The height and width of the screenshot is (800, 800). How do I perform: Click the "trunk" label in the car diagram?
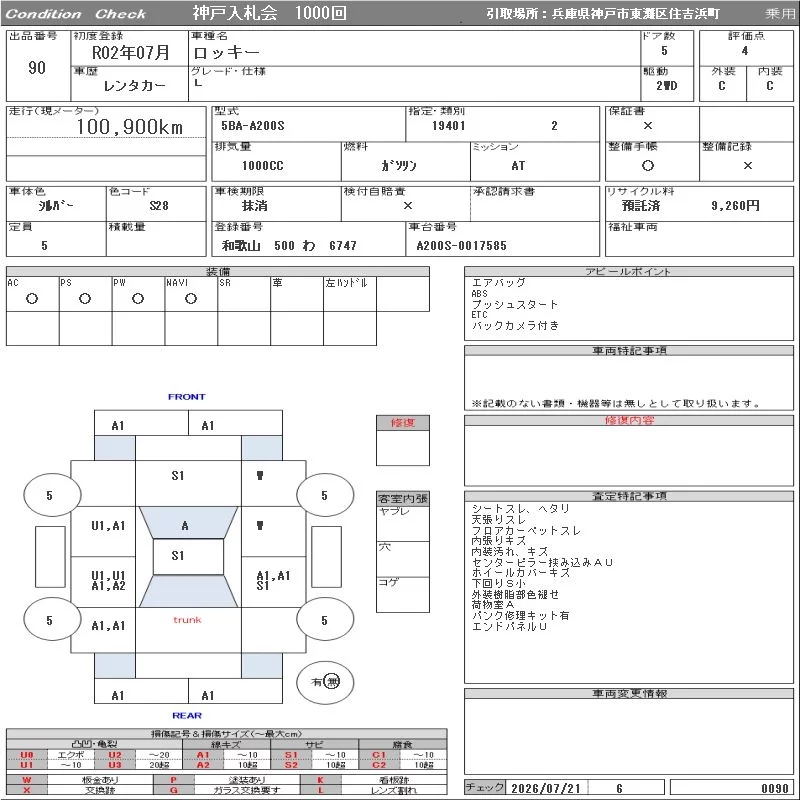click(x=187, y=620)
